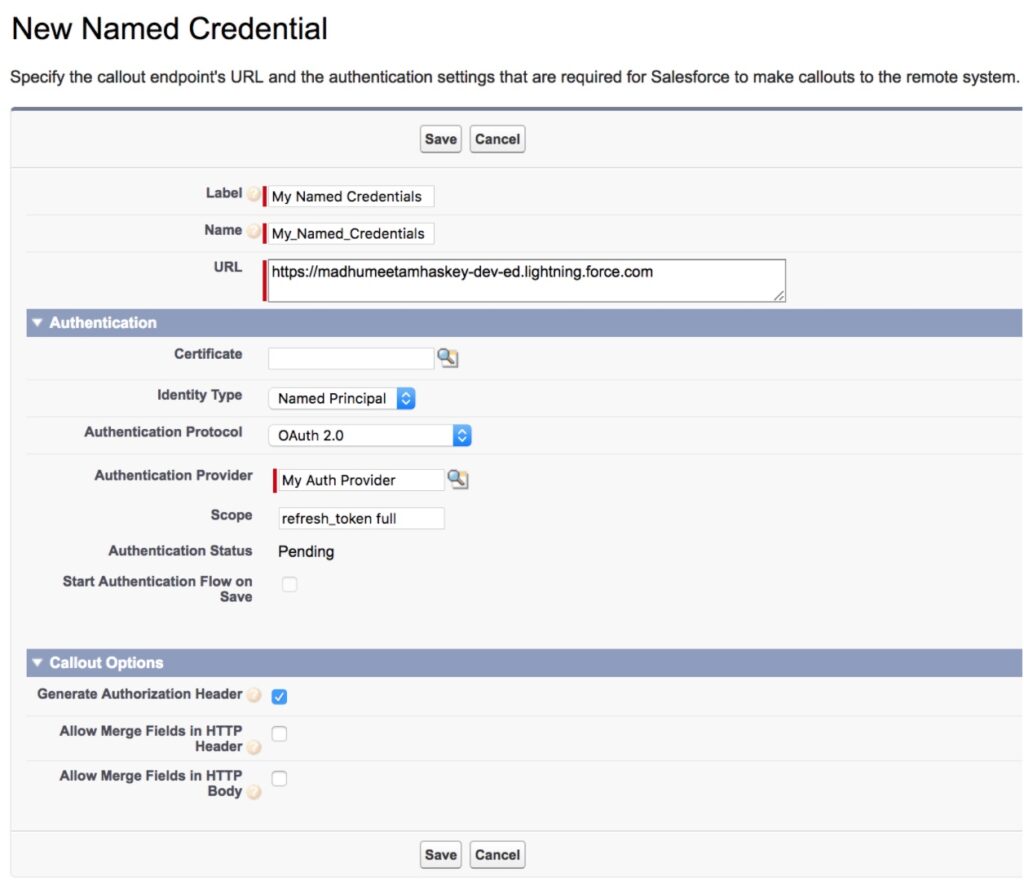Uncheck Generate Authorization Header

pyautogui.click(x=279, y=696)
